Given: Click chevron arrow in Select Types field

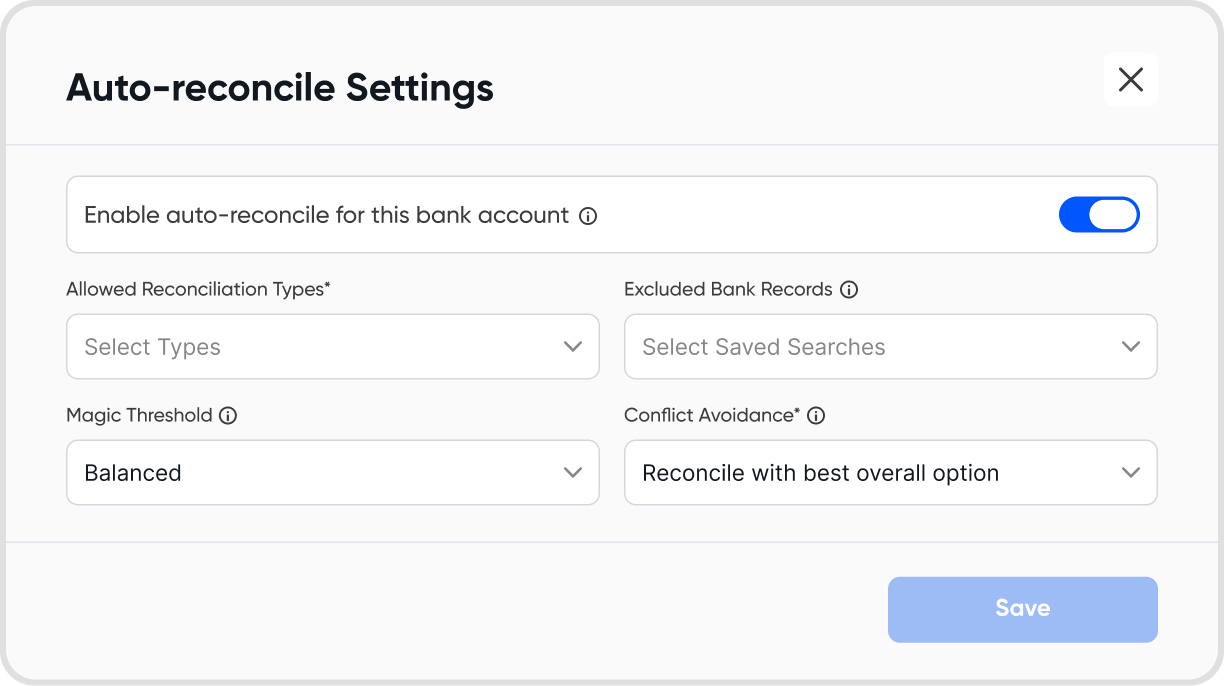Looking at the screenshot, I should (x=573, y=347).
